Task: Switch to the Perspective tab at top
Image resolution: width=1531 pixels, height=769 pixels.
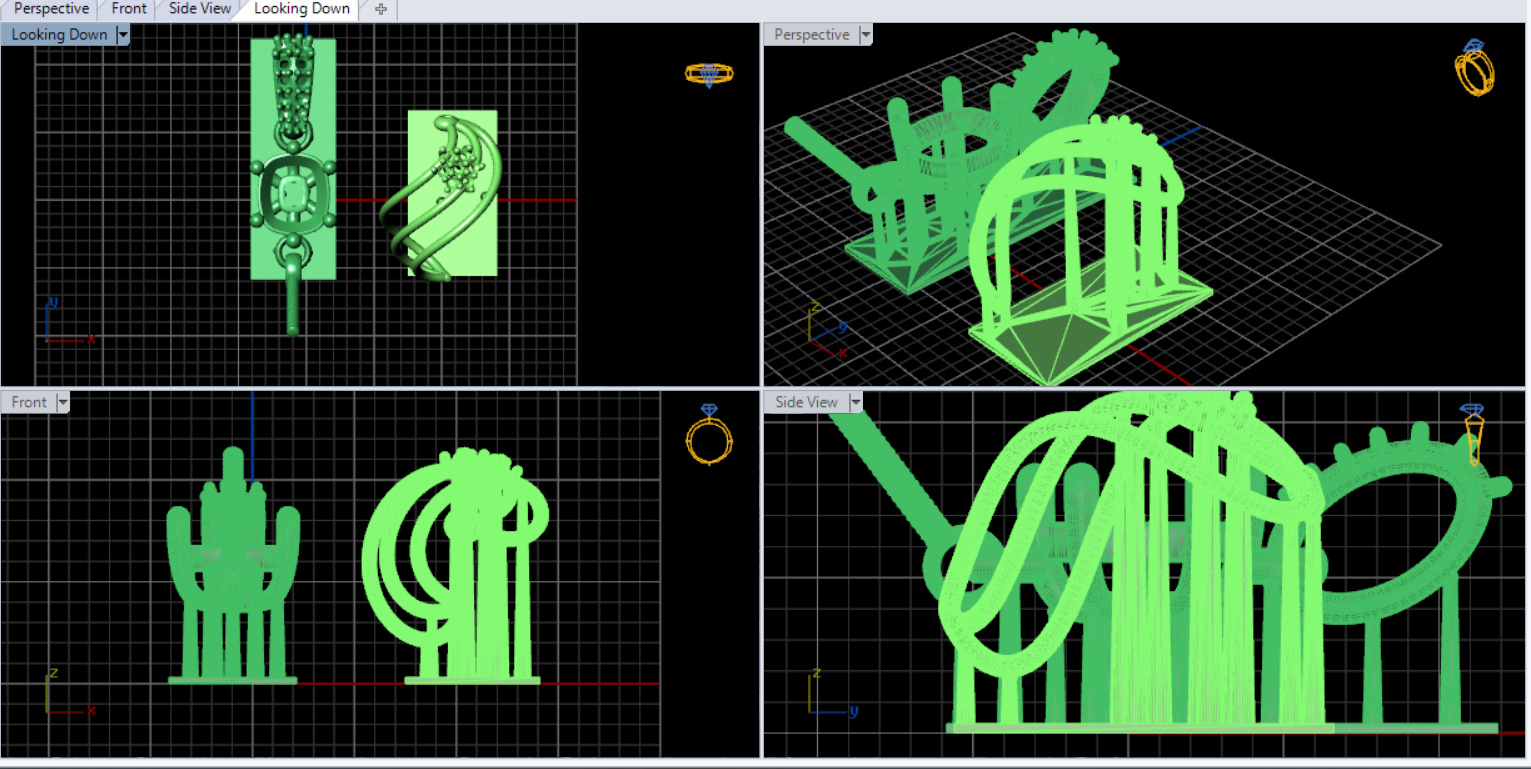Action: pyautogui.click(x=51, y=9)
